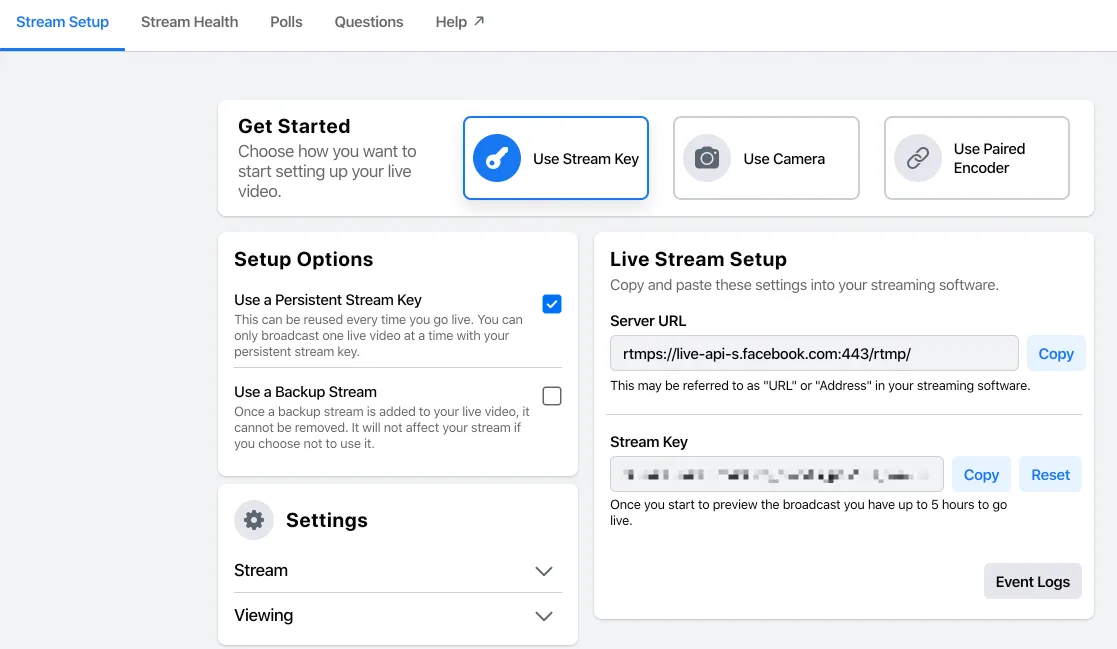Open the Stream settings row

point(398,571)
